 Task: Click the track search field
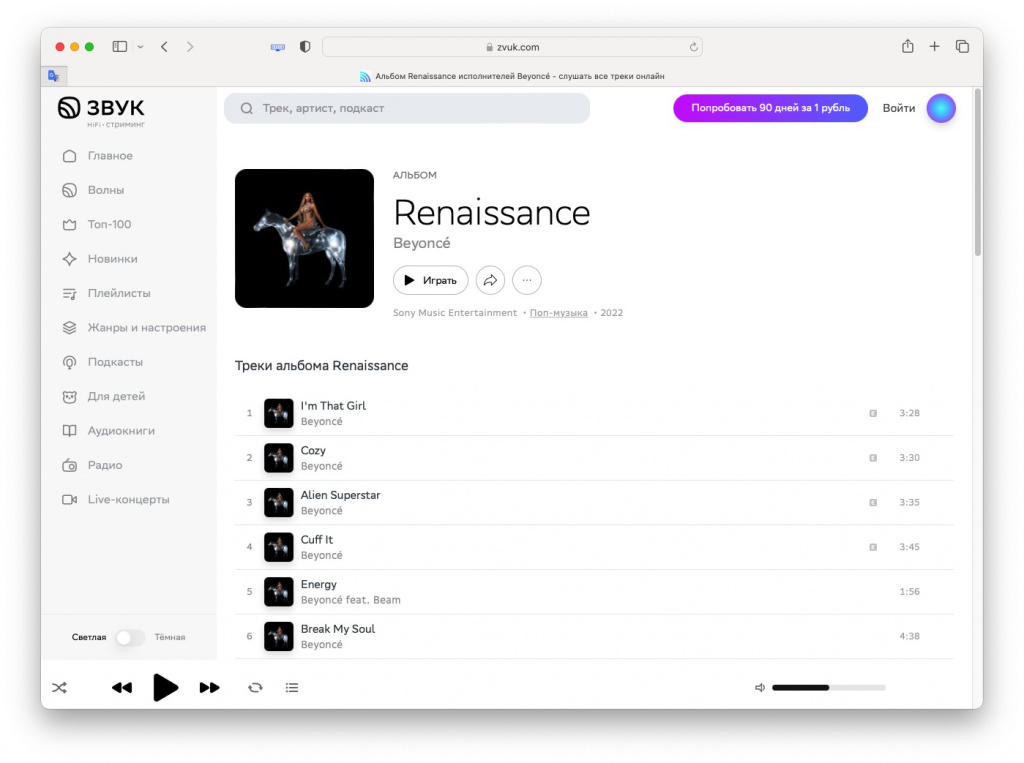coord(407,108)
